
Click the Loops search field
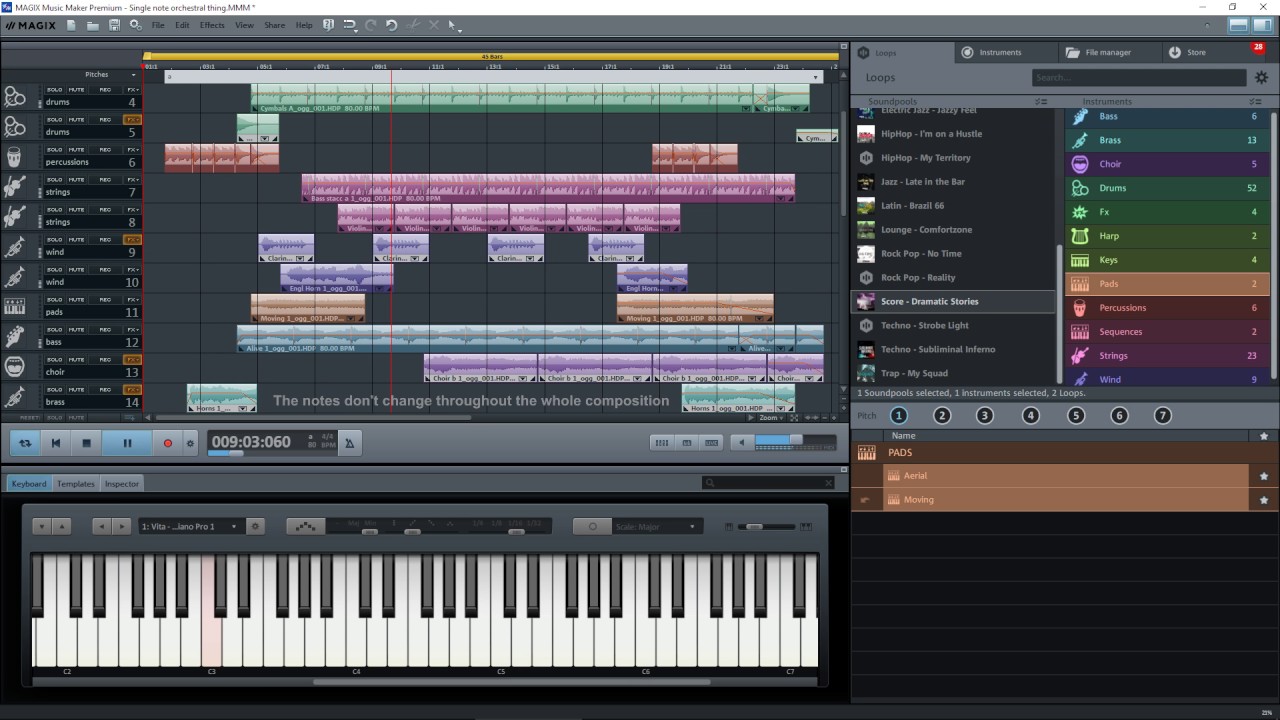[x=1139, y=77]
